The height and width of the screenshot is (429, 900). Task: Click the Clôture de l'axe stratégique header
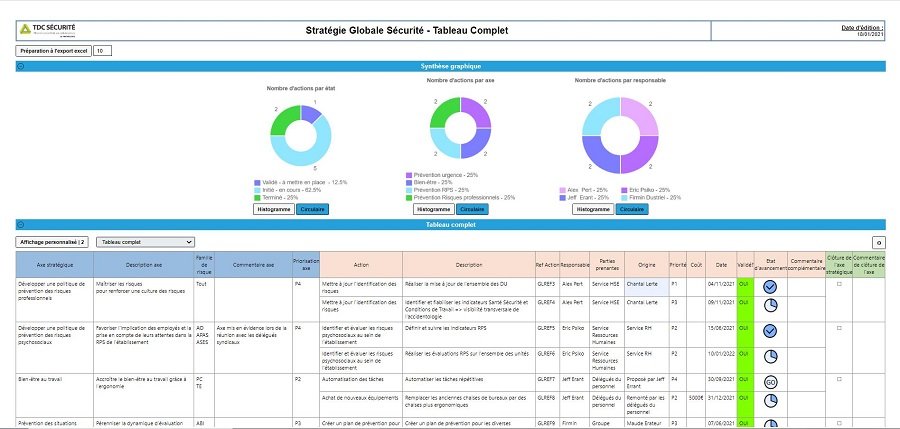(839, 265)
